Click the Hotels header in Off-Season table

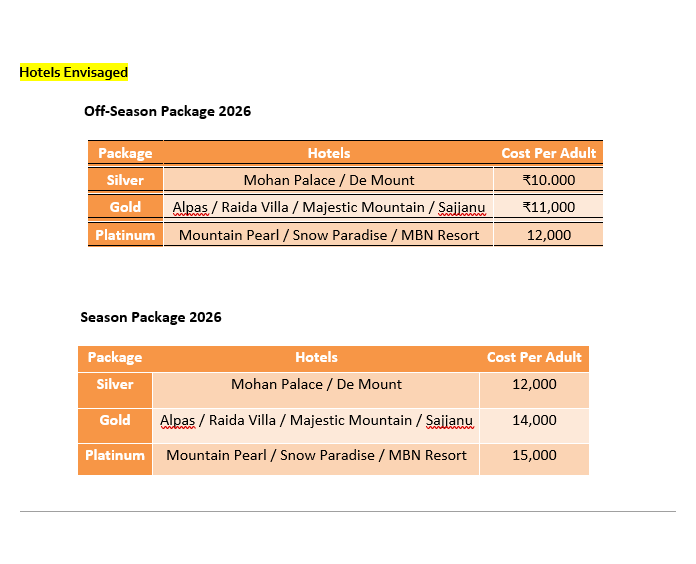pos(329,153)
